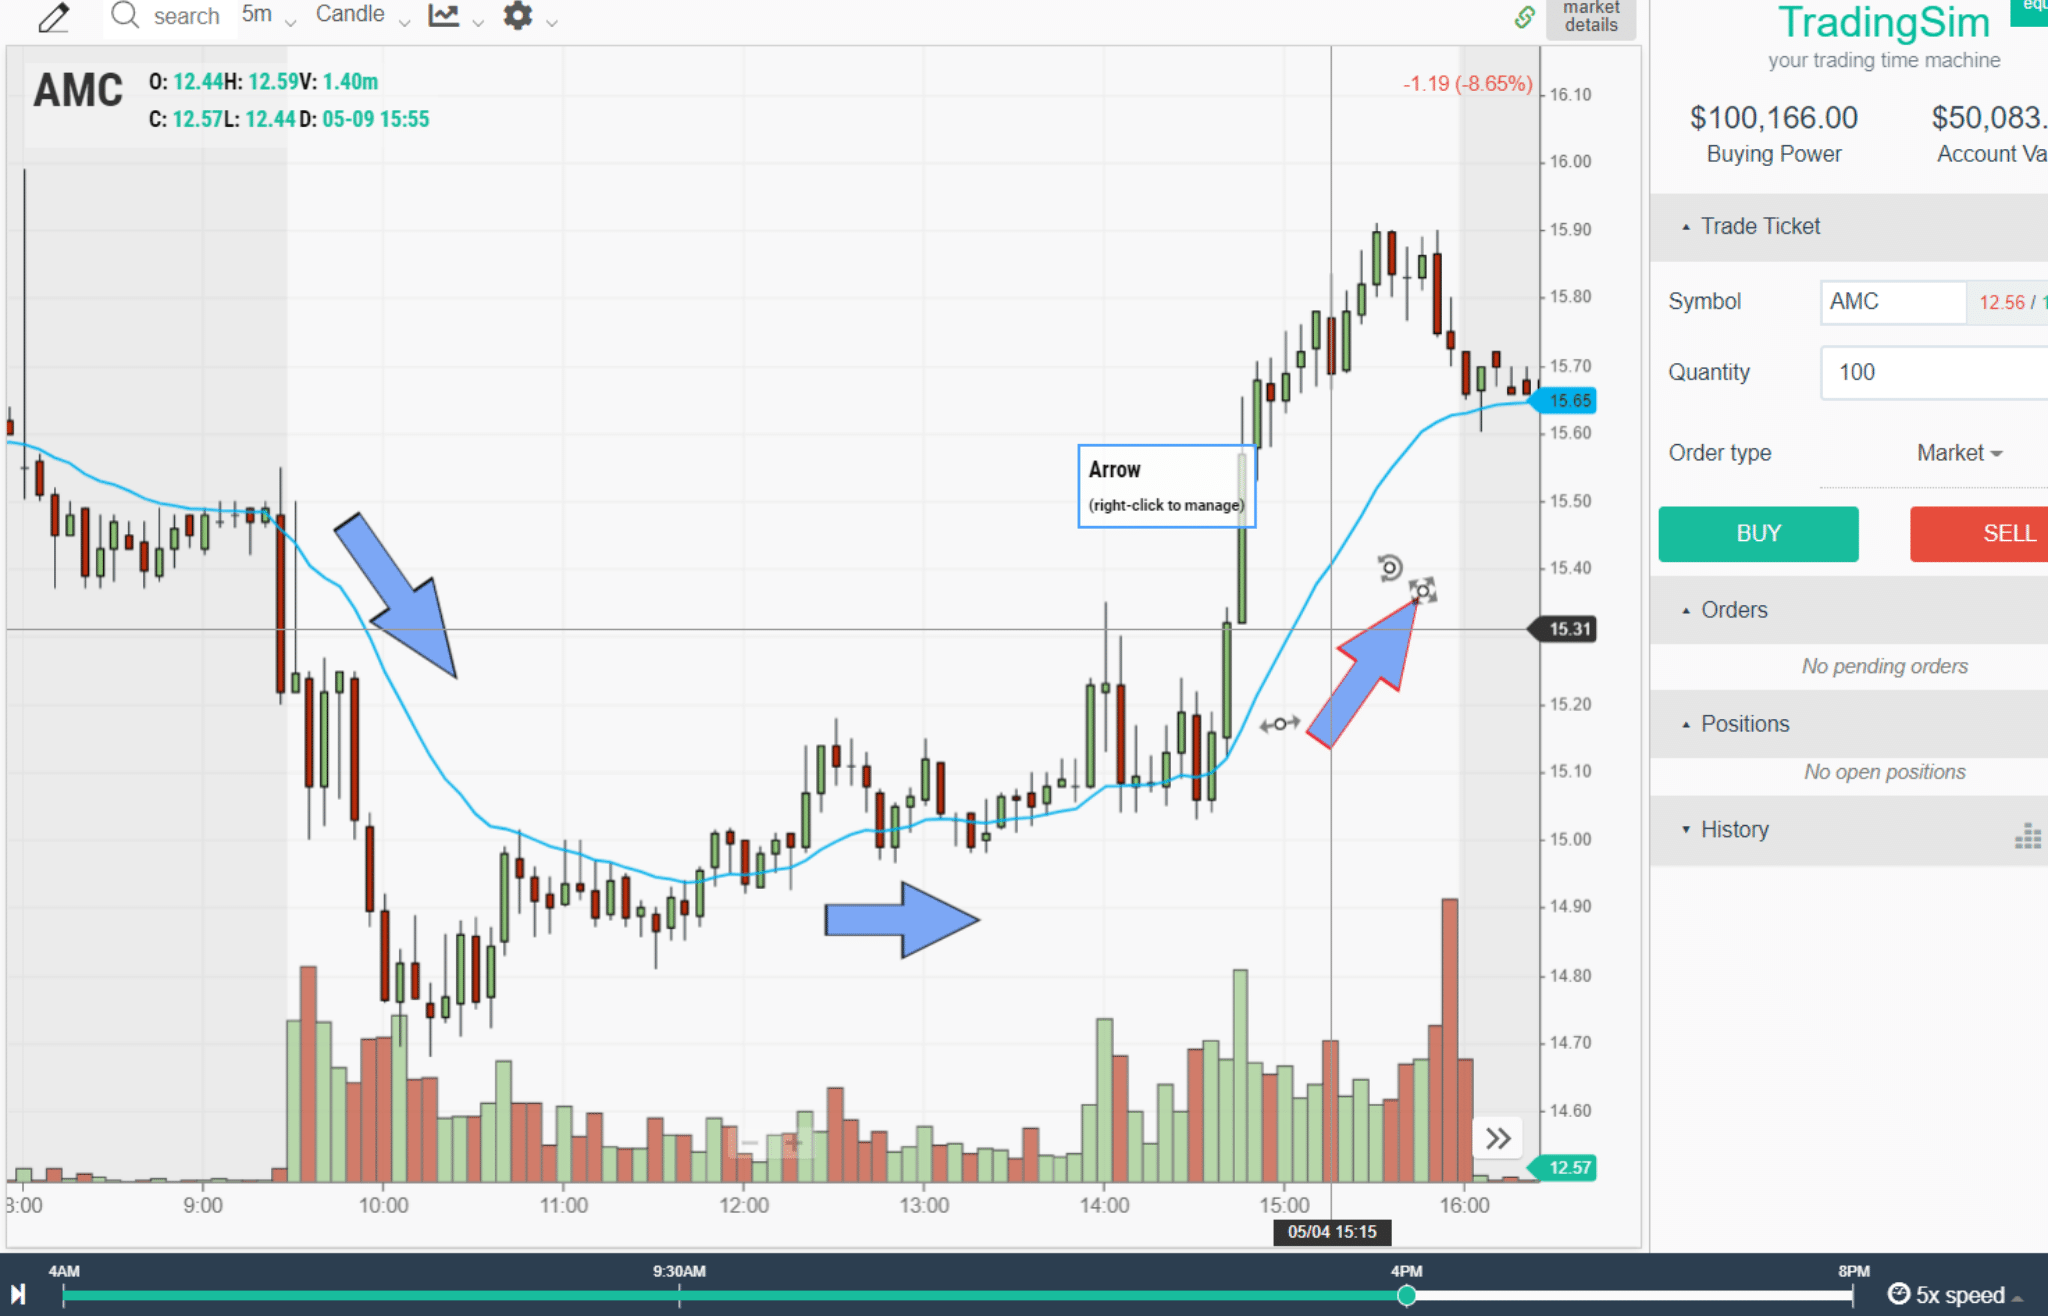2048x1316 pixels.
Task: Collapse the Positions section
Action: tap(1848, 724)
